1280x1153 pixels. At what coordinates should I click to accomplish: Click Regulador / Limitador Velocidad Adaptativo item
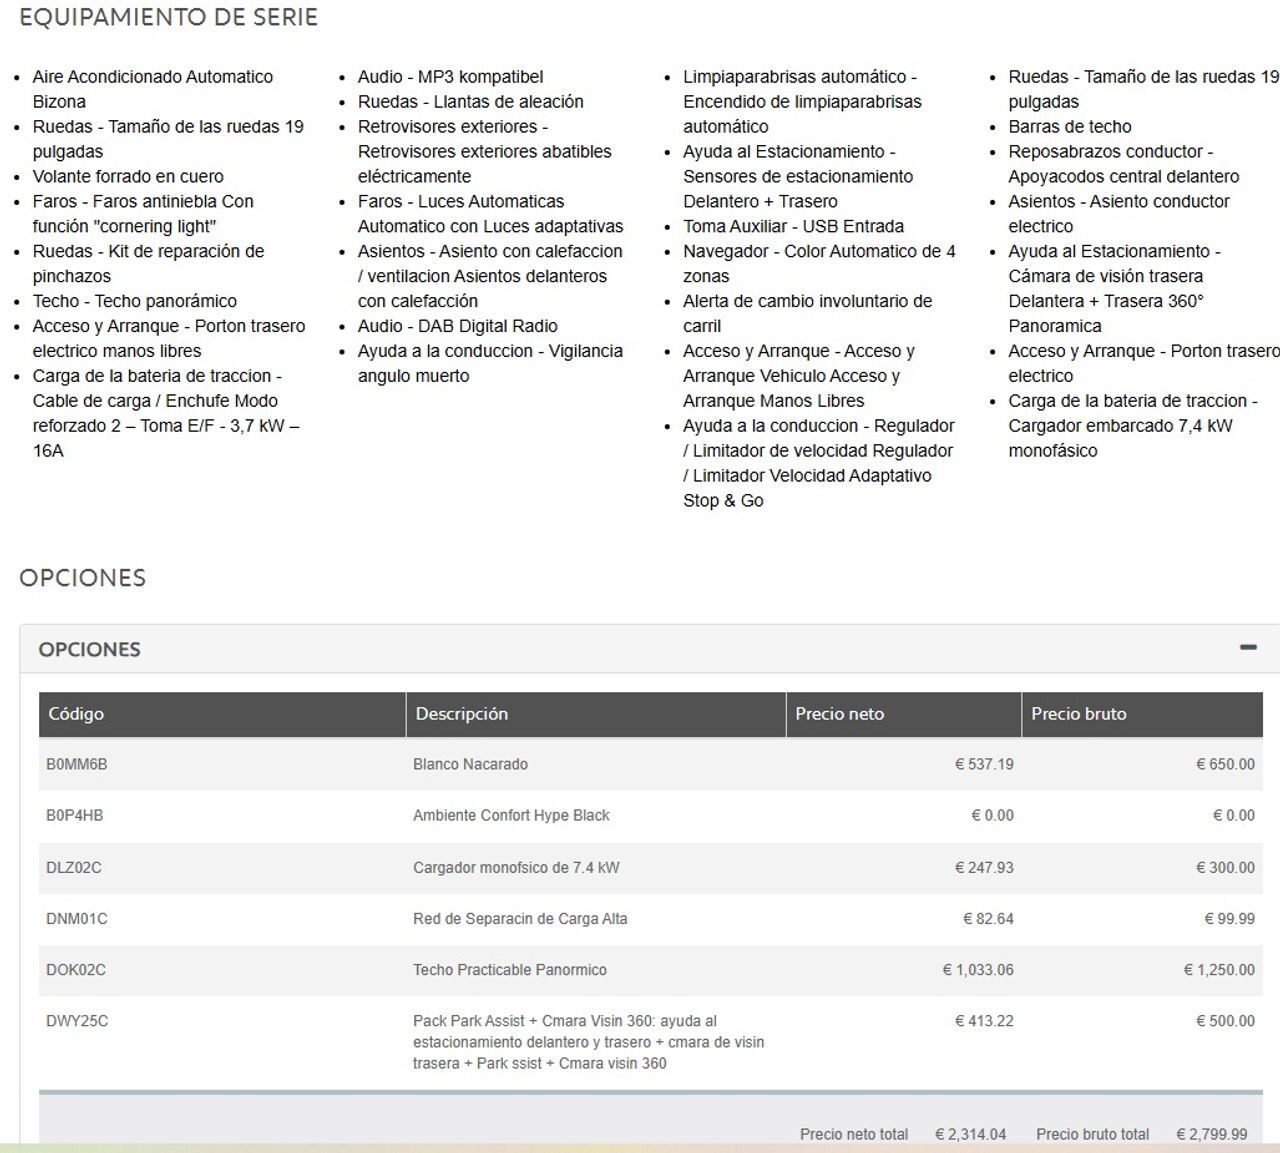click(x=819, y=464)
